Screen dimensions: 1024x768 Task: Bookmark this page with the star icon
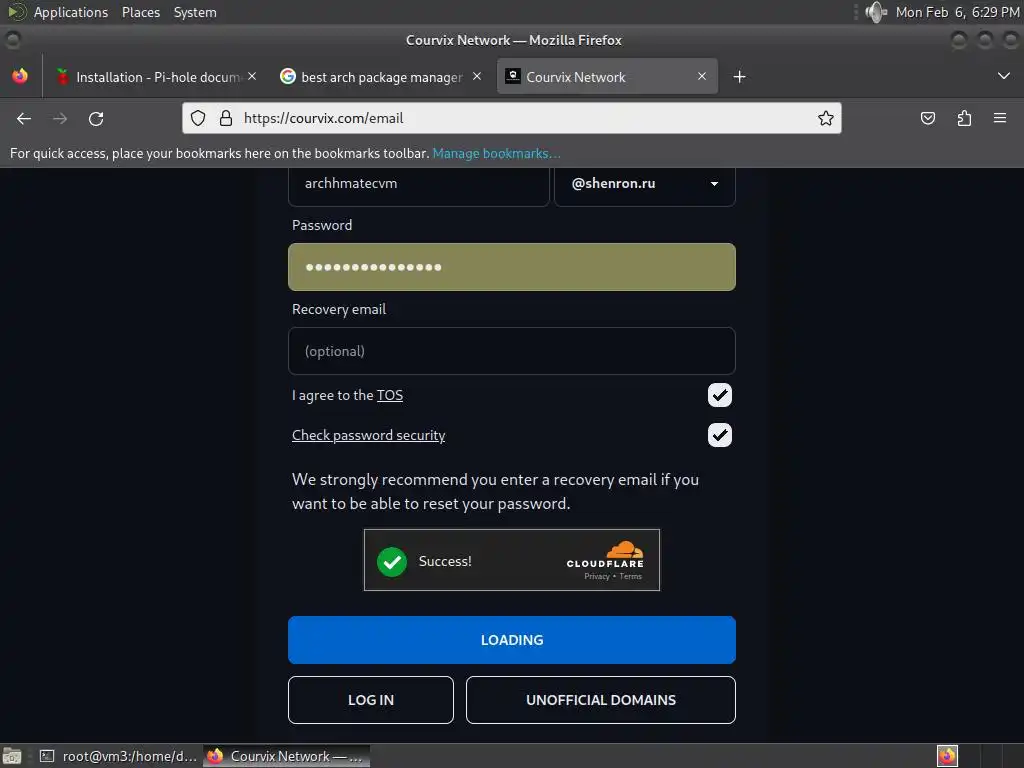[x=825, y=118]
